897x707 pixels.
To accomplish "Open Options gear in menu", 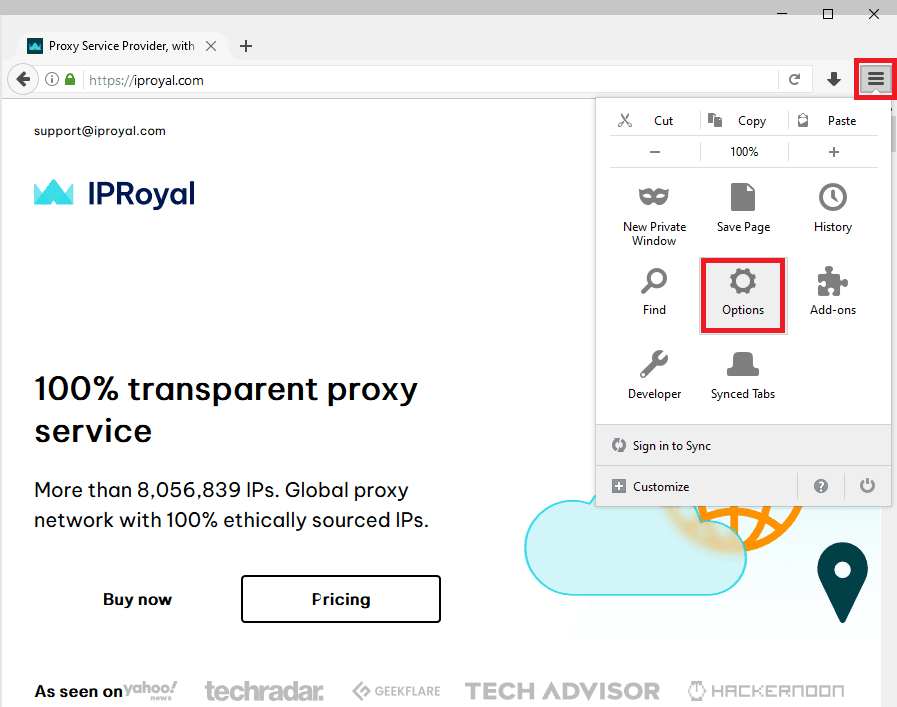I will [x=743, y=295].
